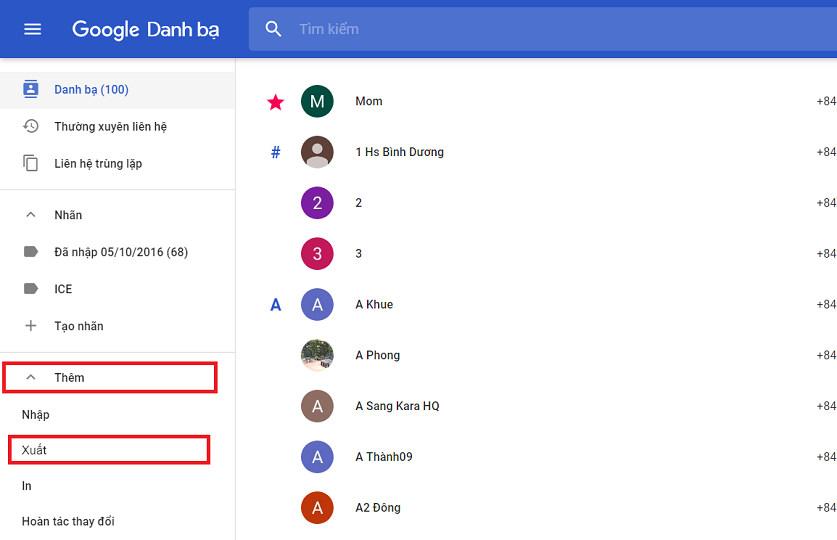Screen dimensions: 837x540
Task: Open contact A Sang Kara HQ
Action: point(398,406)
